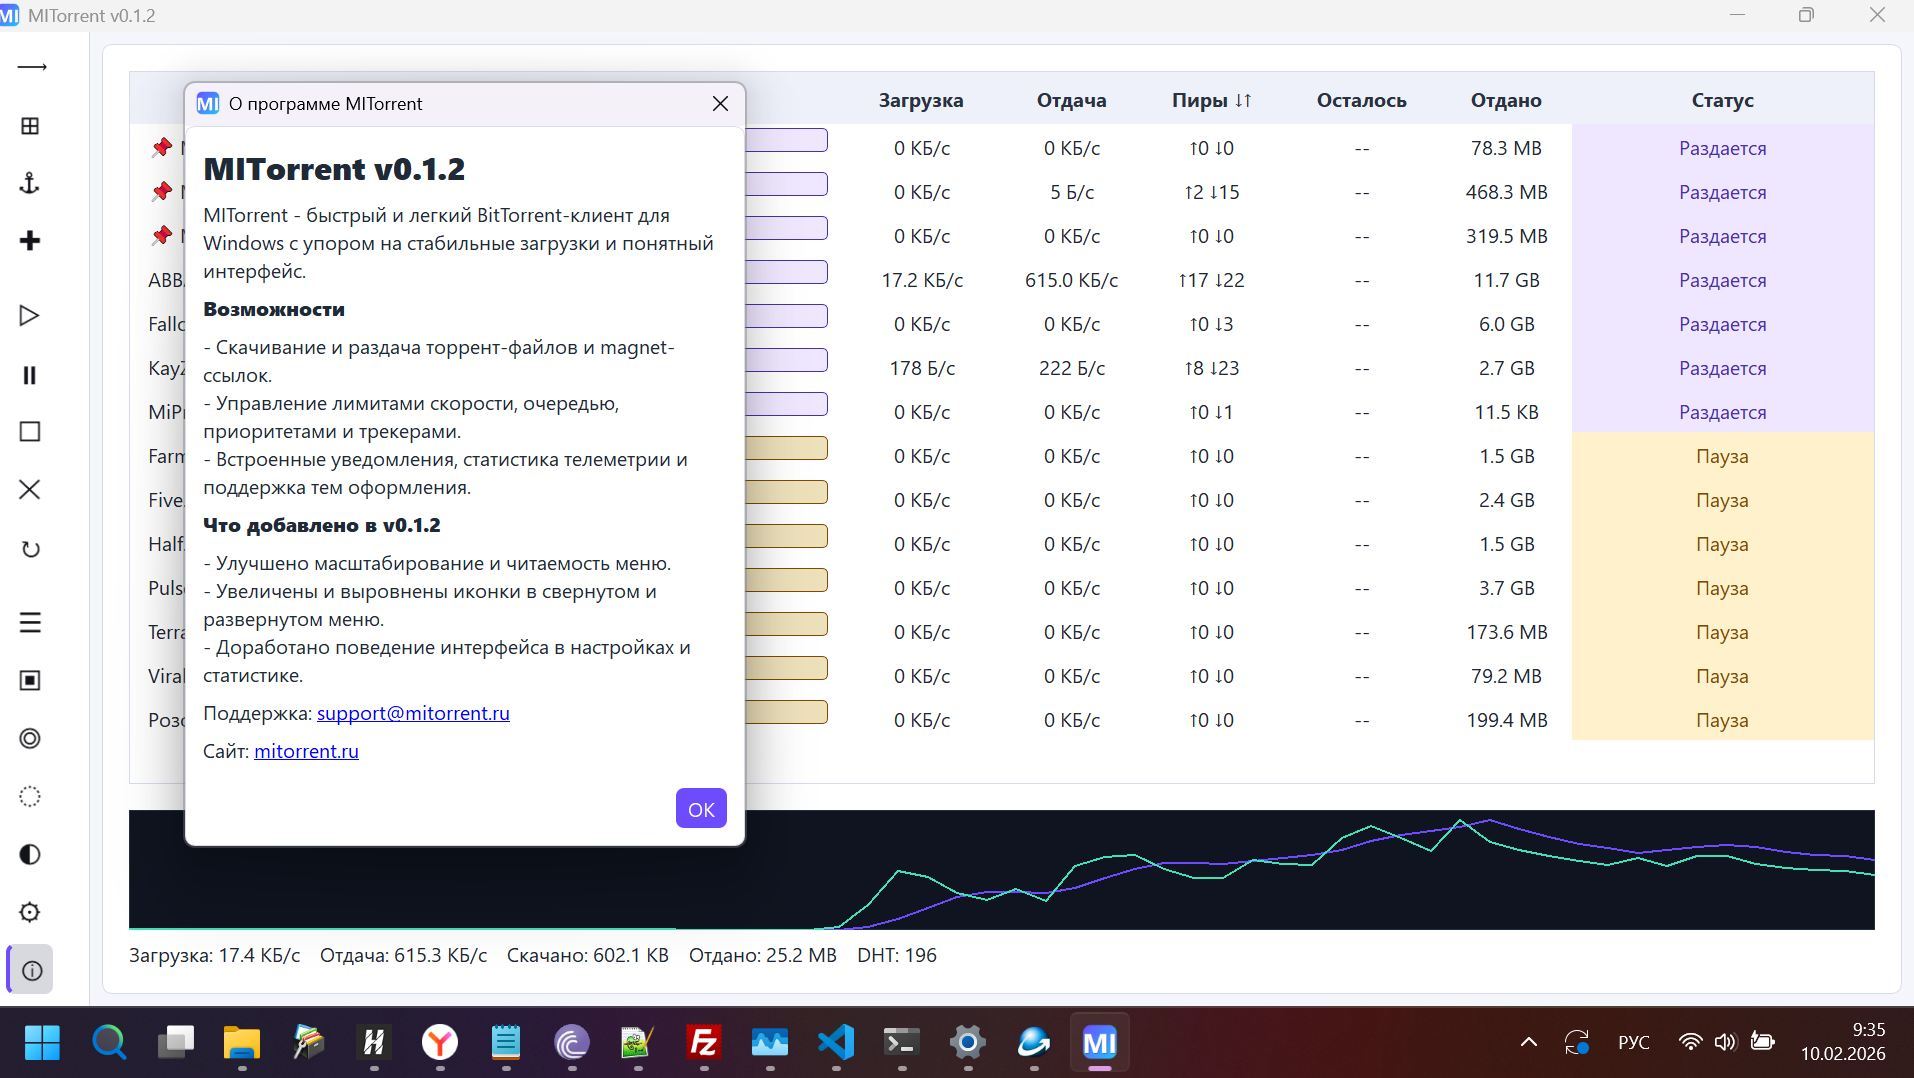1914x1078 pixels.
Task: Open the support@mitorrent.ru email link
Action: tap(413, 713)
